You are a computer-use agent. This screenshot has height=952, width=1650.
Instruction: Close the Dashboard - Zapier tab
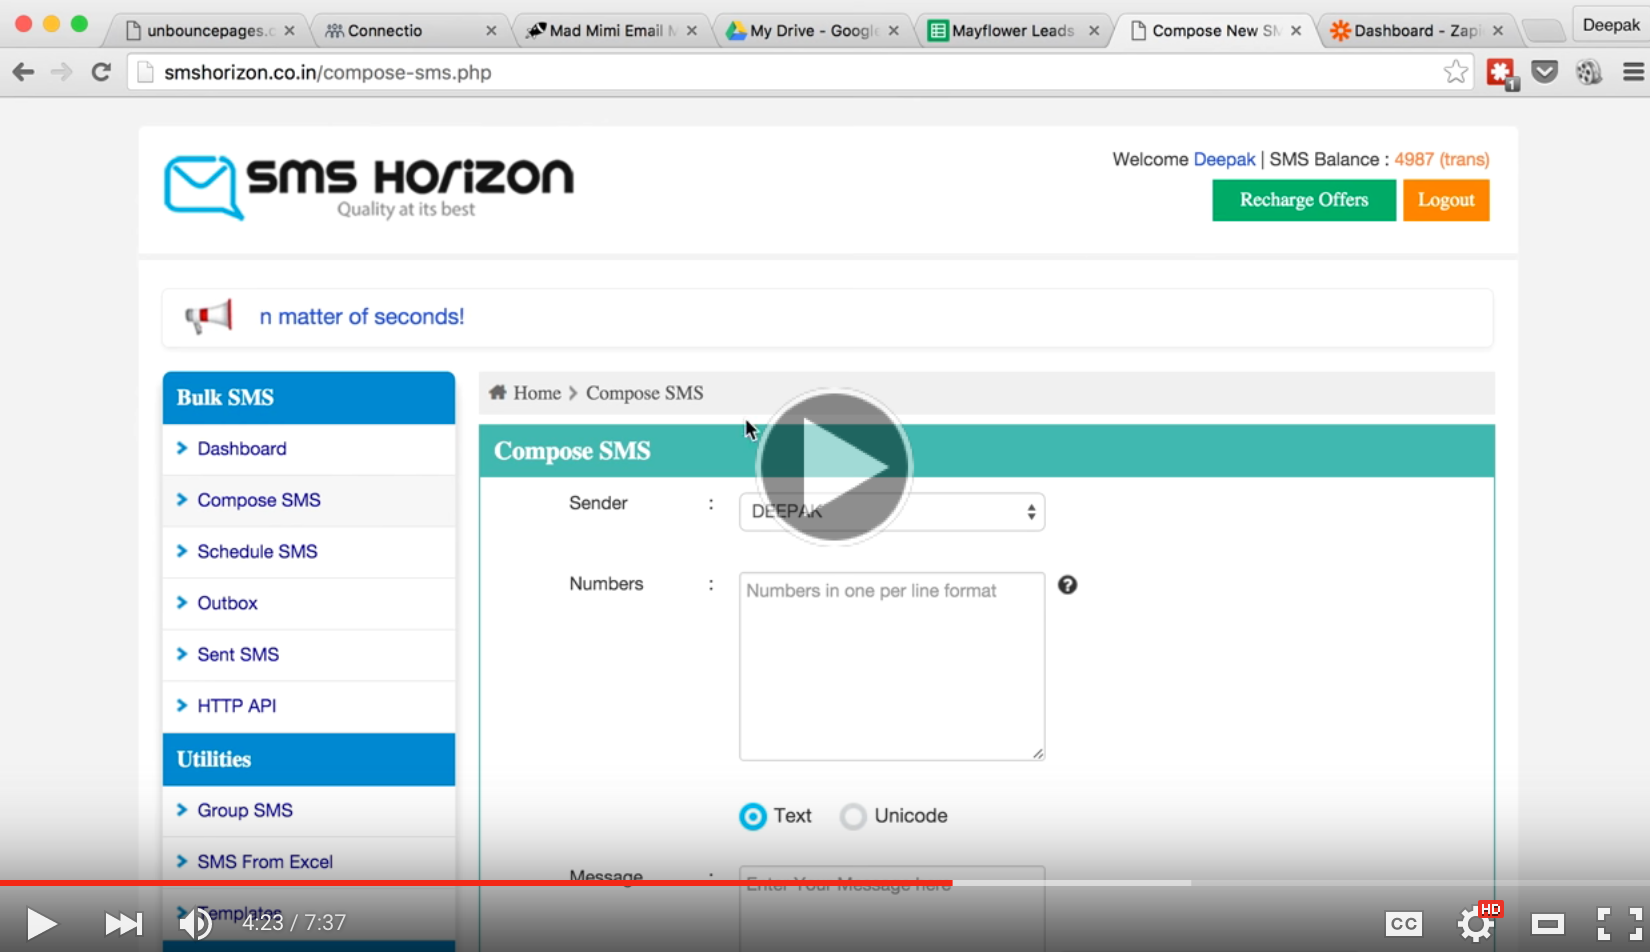point(1498,31)
